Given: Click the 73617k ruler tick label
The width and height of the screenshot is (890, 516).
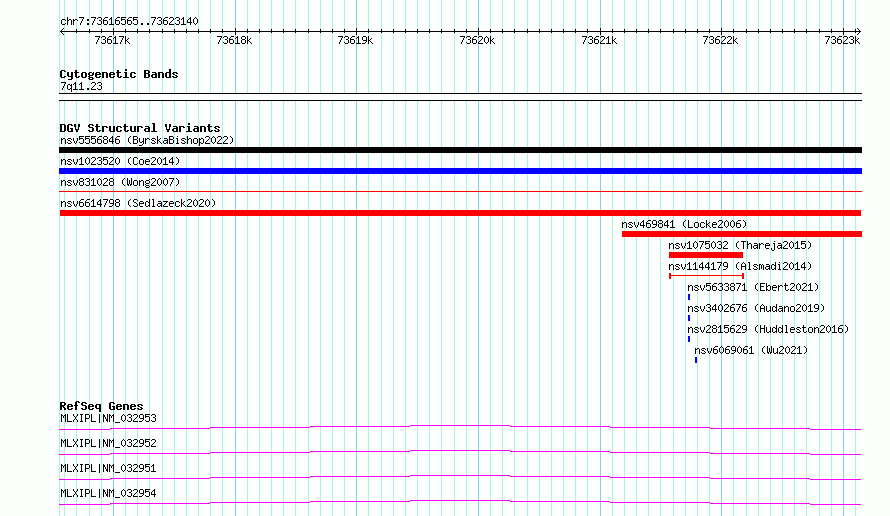Looking at the screenshot, I should (x=112, y=40).
